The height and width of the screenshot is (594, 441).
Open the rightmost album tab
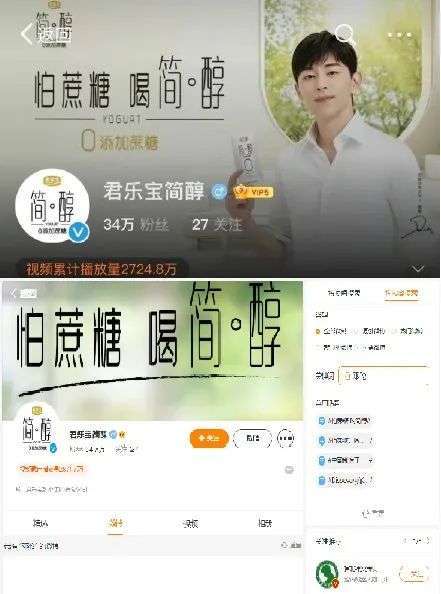point(265,524)
